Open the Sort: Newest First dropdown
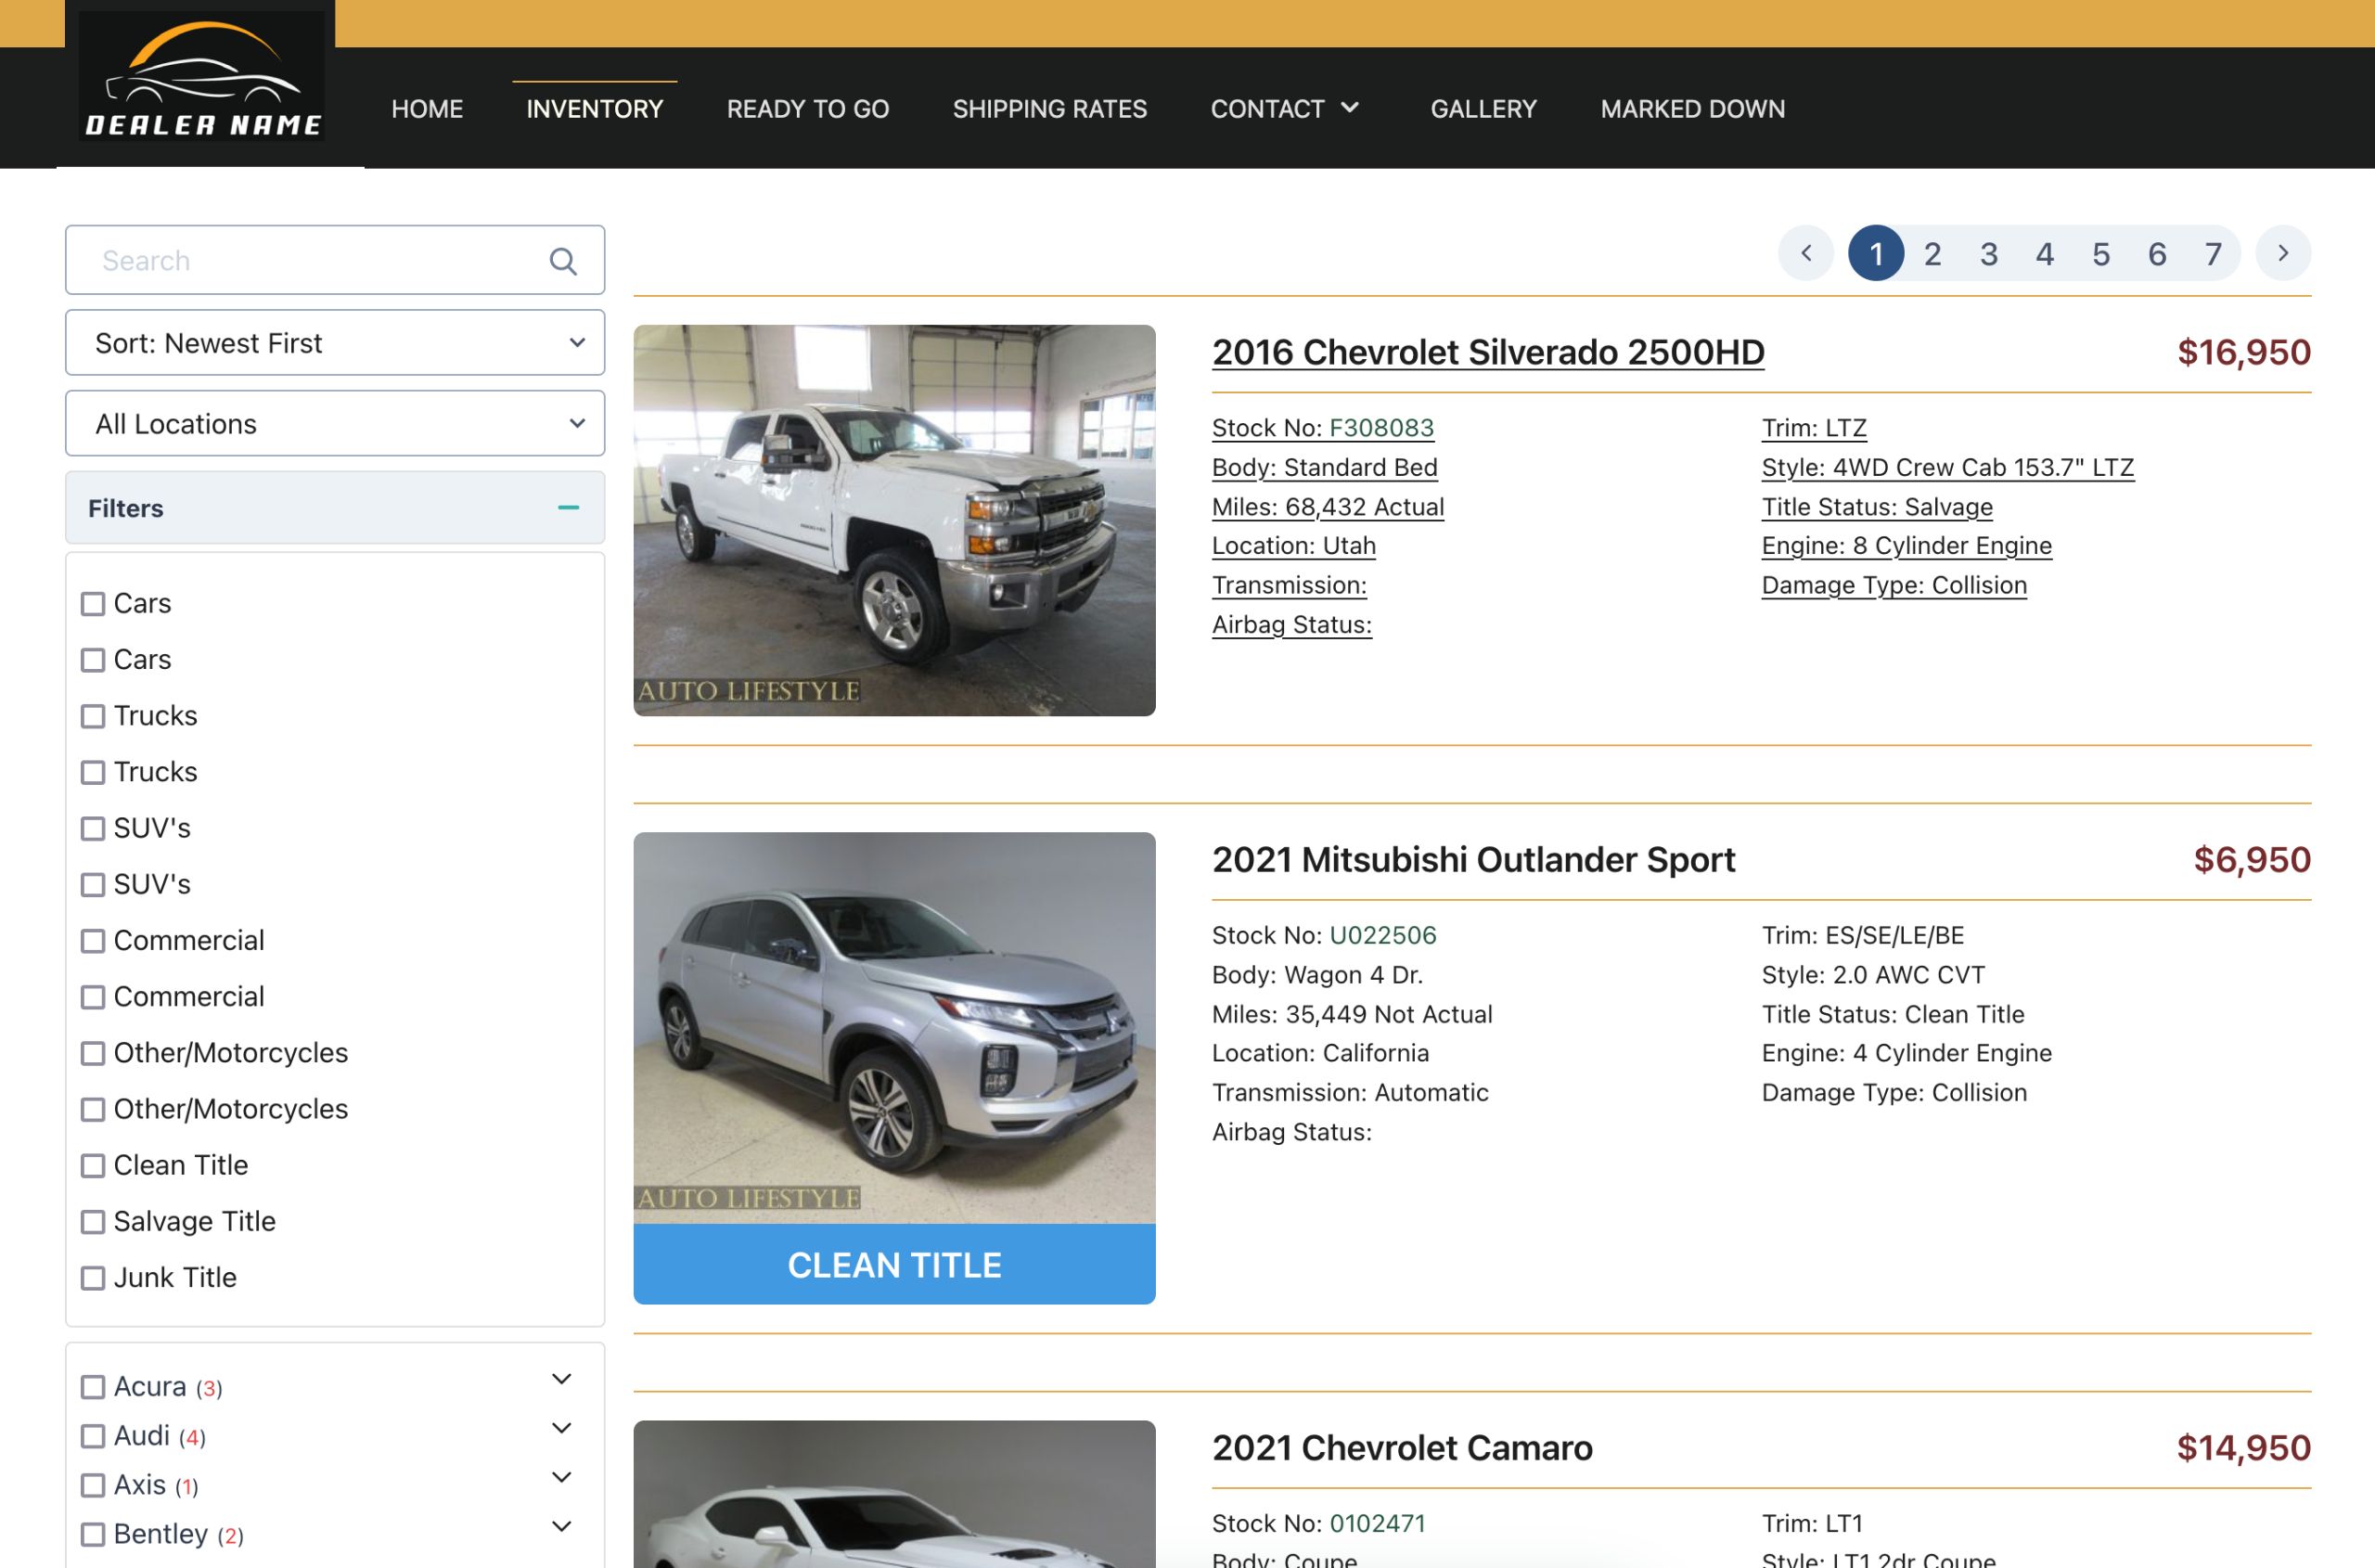The height and width of the screenshot is (1568, 2375). (x=335, y=343)
